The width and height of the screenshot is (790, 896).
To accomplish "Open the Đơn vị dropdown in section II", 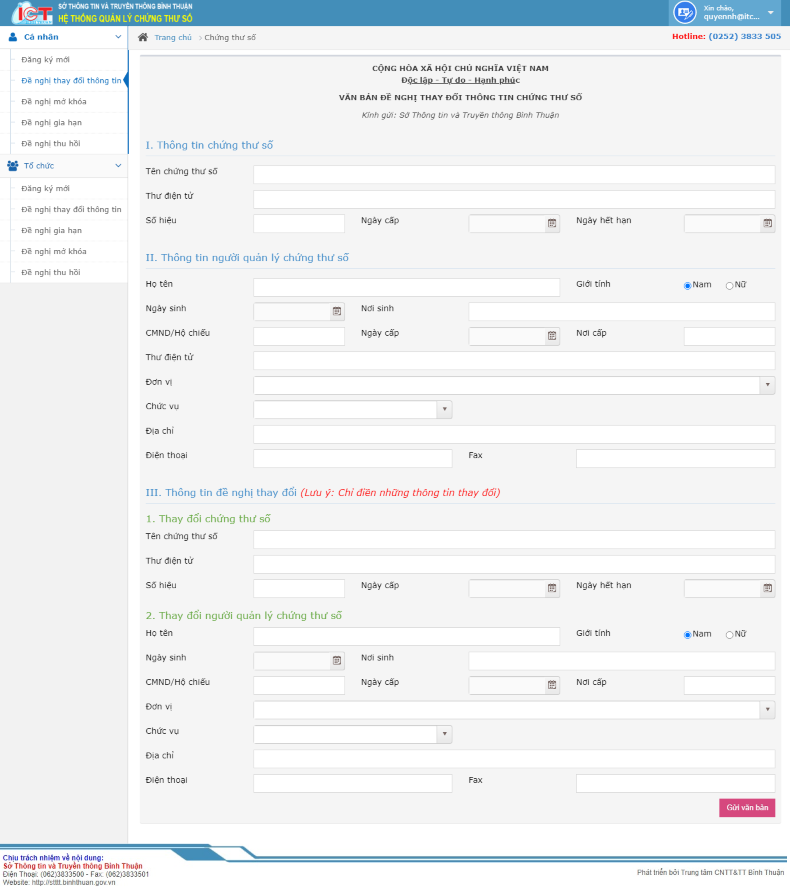I will point(767,385).
